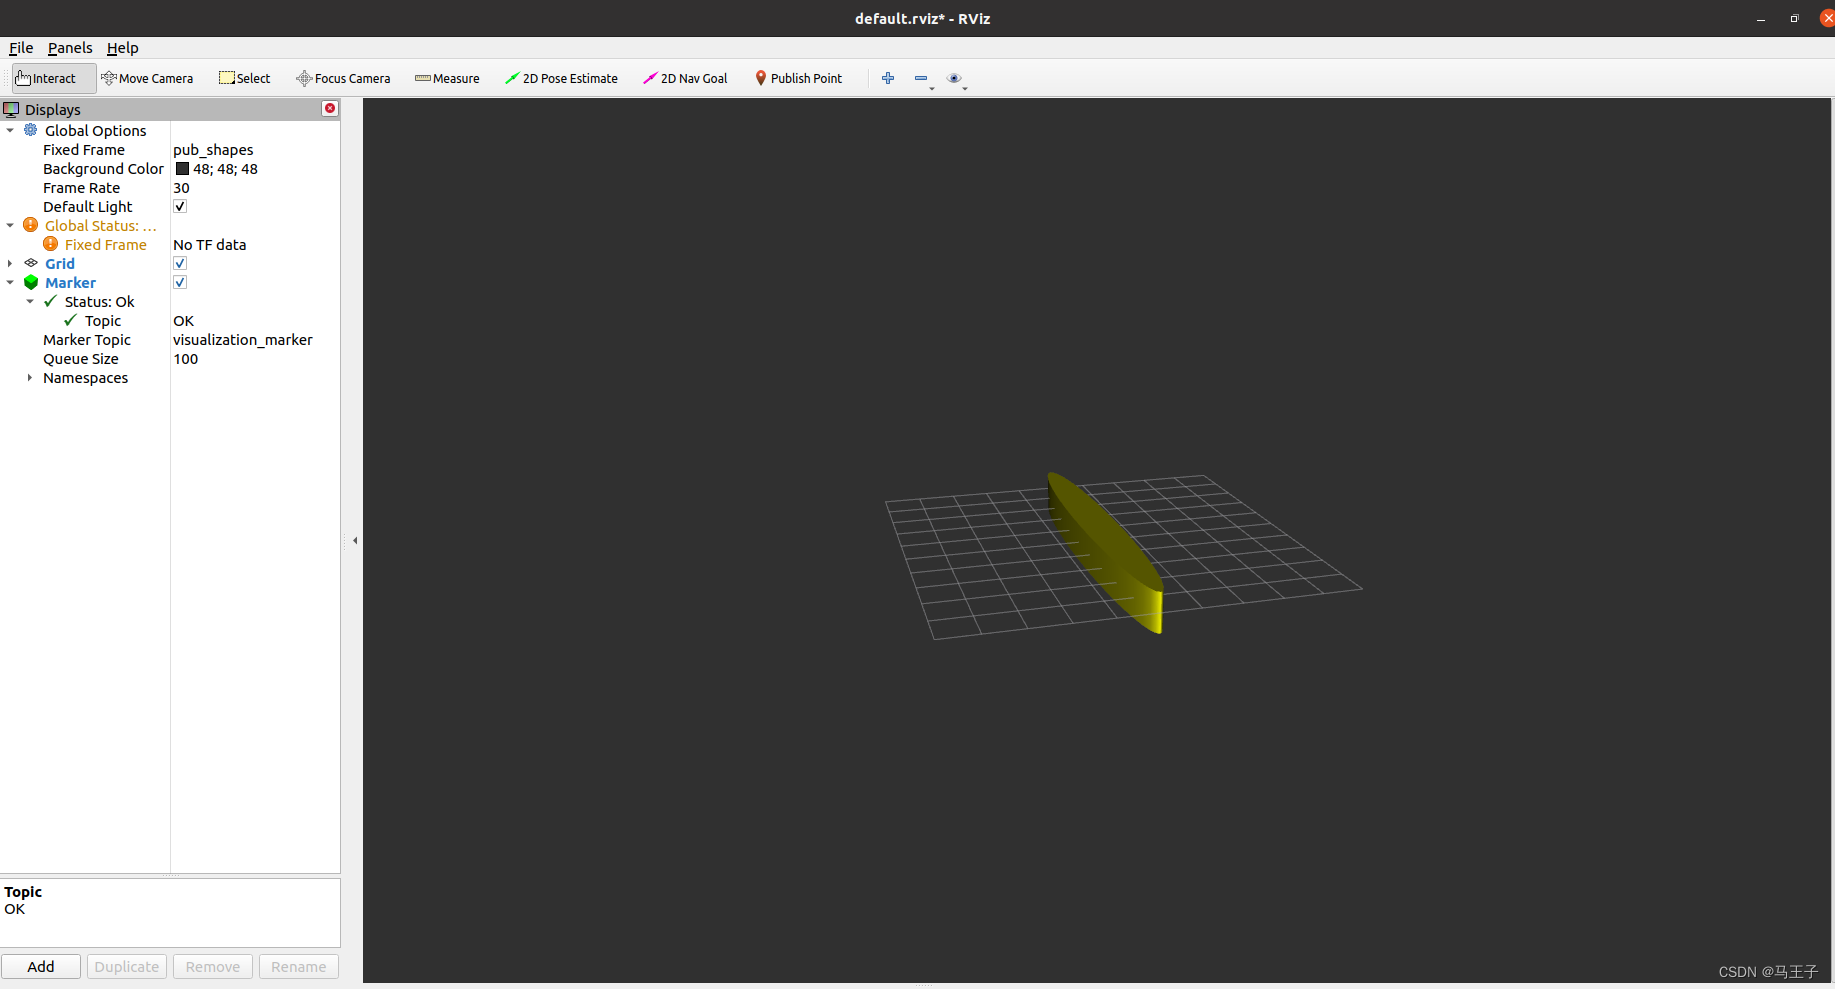This screenshot has width=1835, height=989.
Task: Activate the Publish Point tool
Action: [x=798, y=78]
